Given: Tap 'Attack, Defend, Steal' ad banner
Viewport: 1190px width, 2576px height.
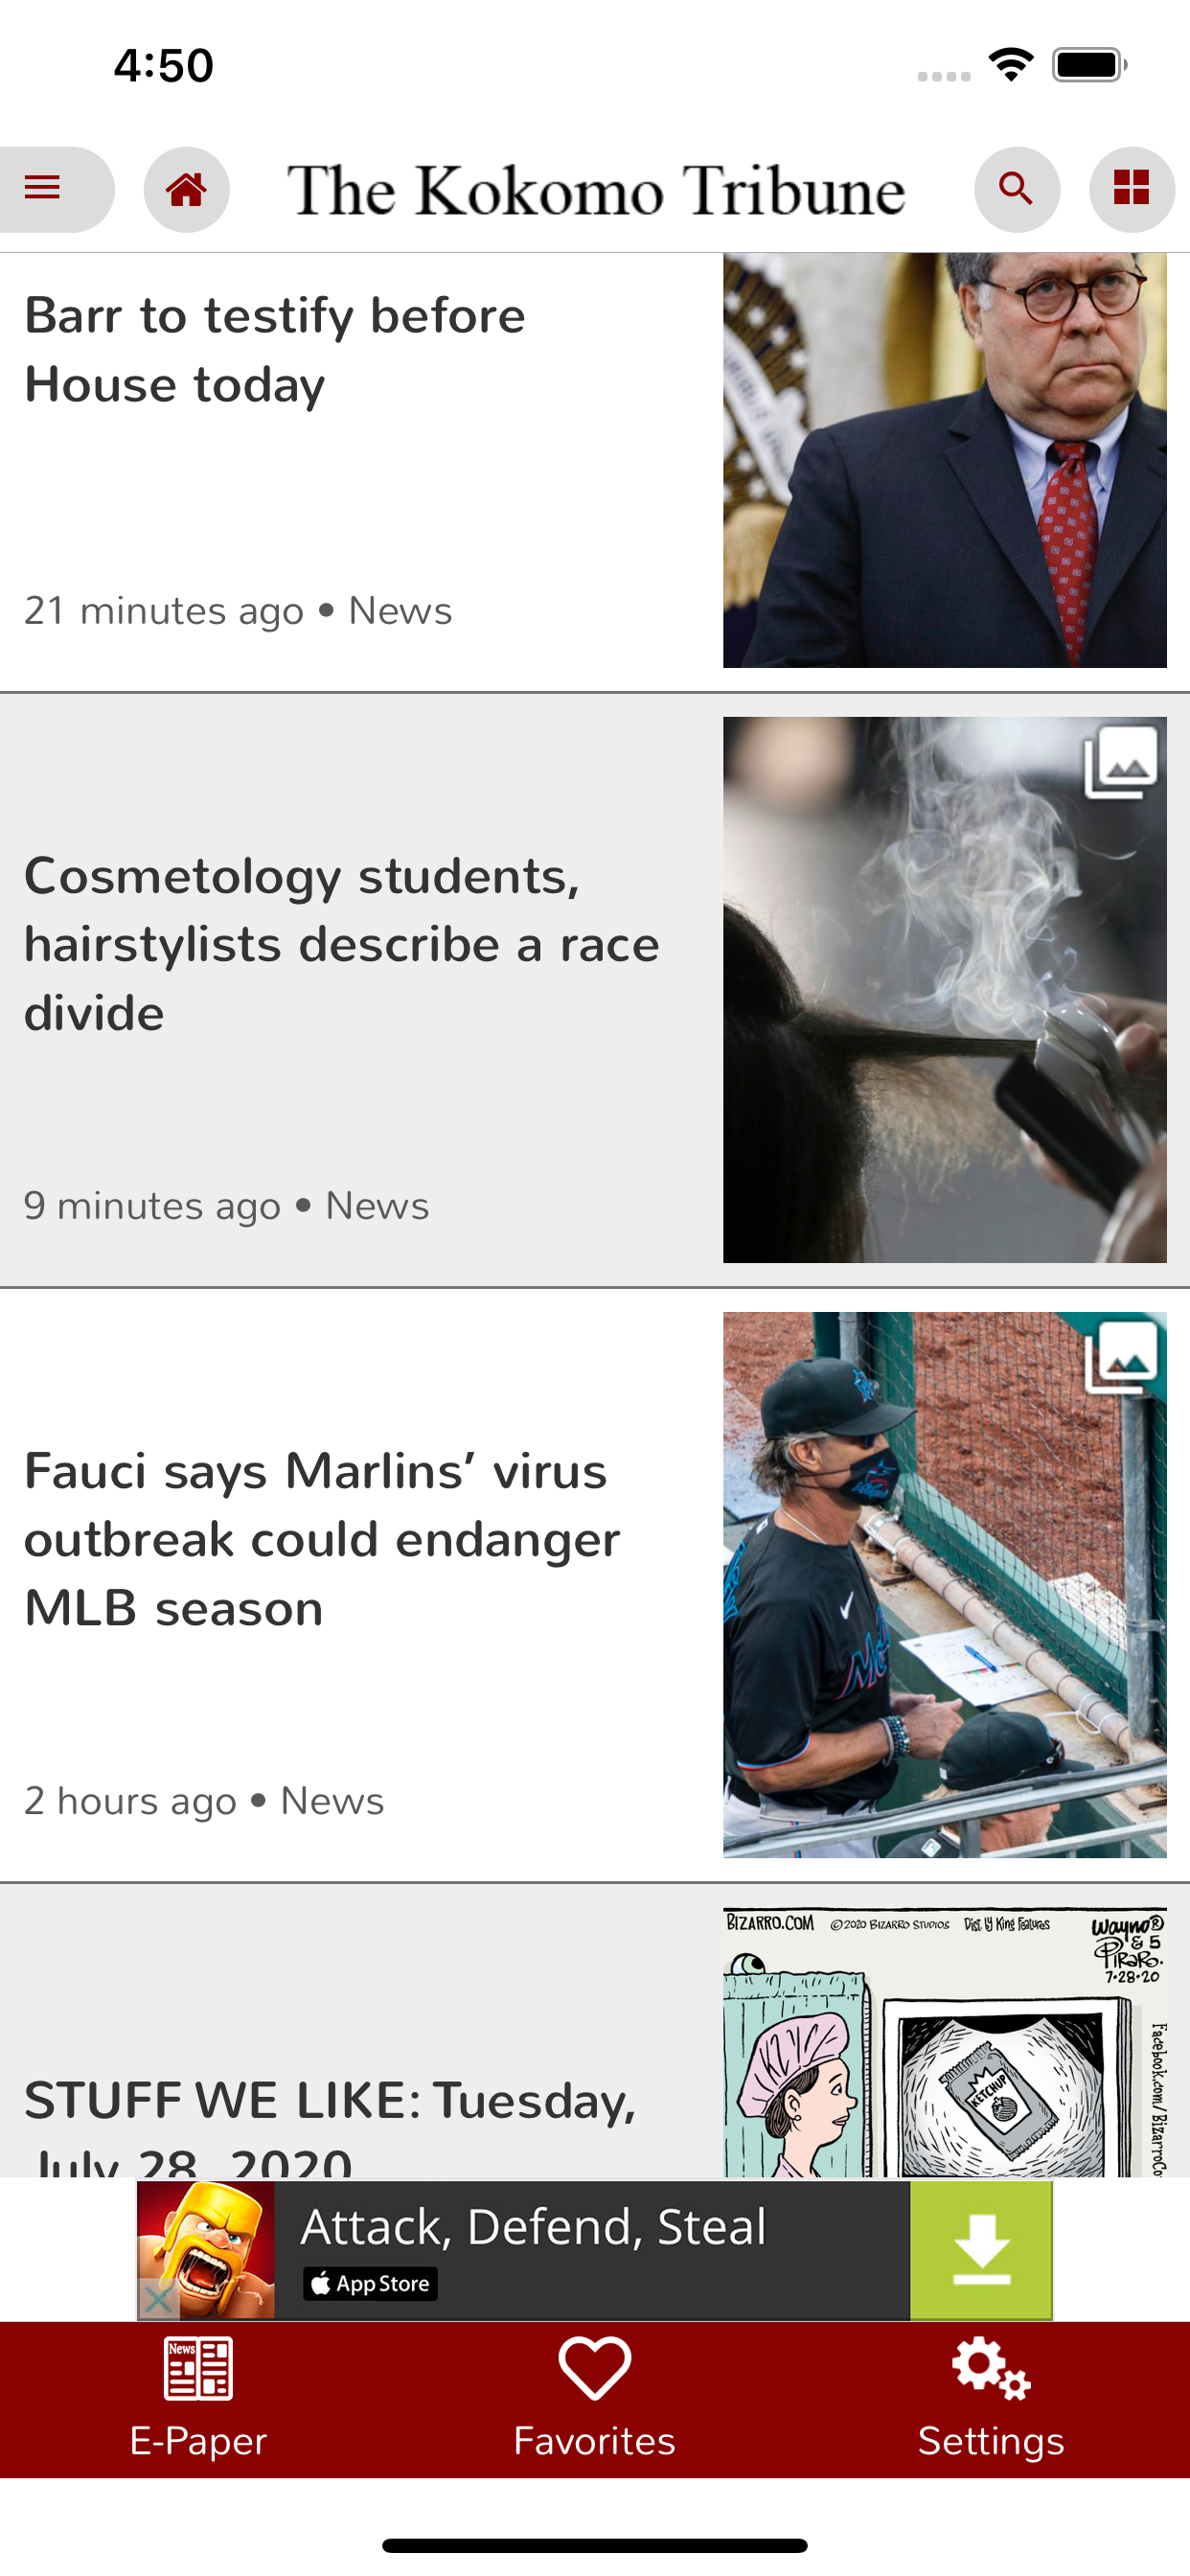Looking at the screenshot, I should click(594, 2250).
